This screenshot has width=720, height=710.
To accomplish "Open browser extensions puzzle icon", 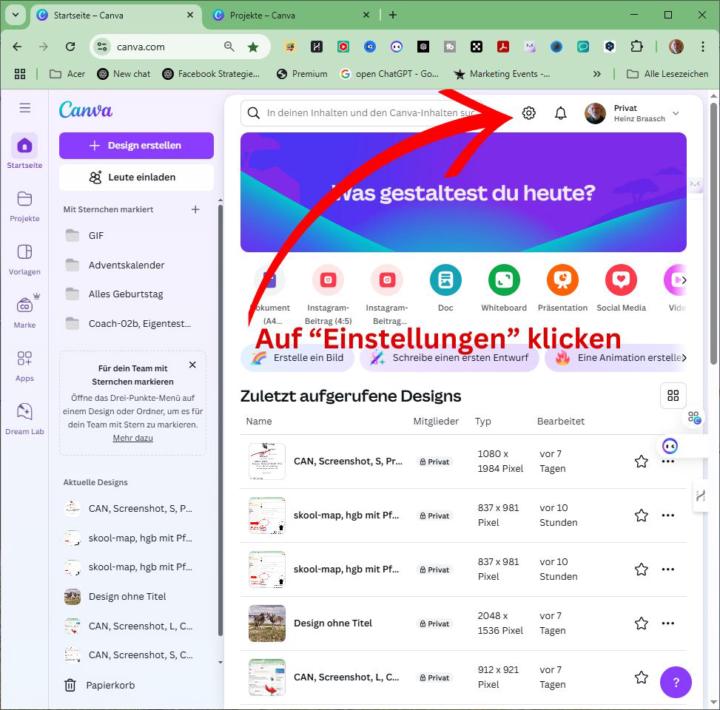I will tap(636, 46).
